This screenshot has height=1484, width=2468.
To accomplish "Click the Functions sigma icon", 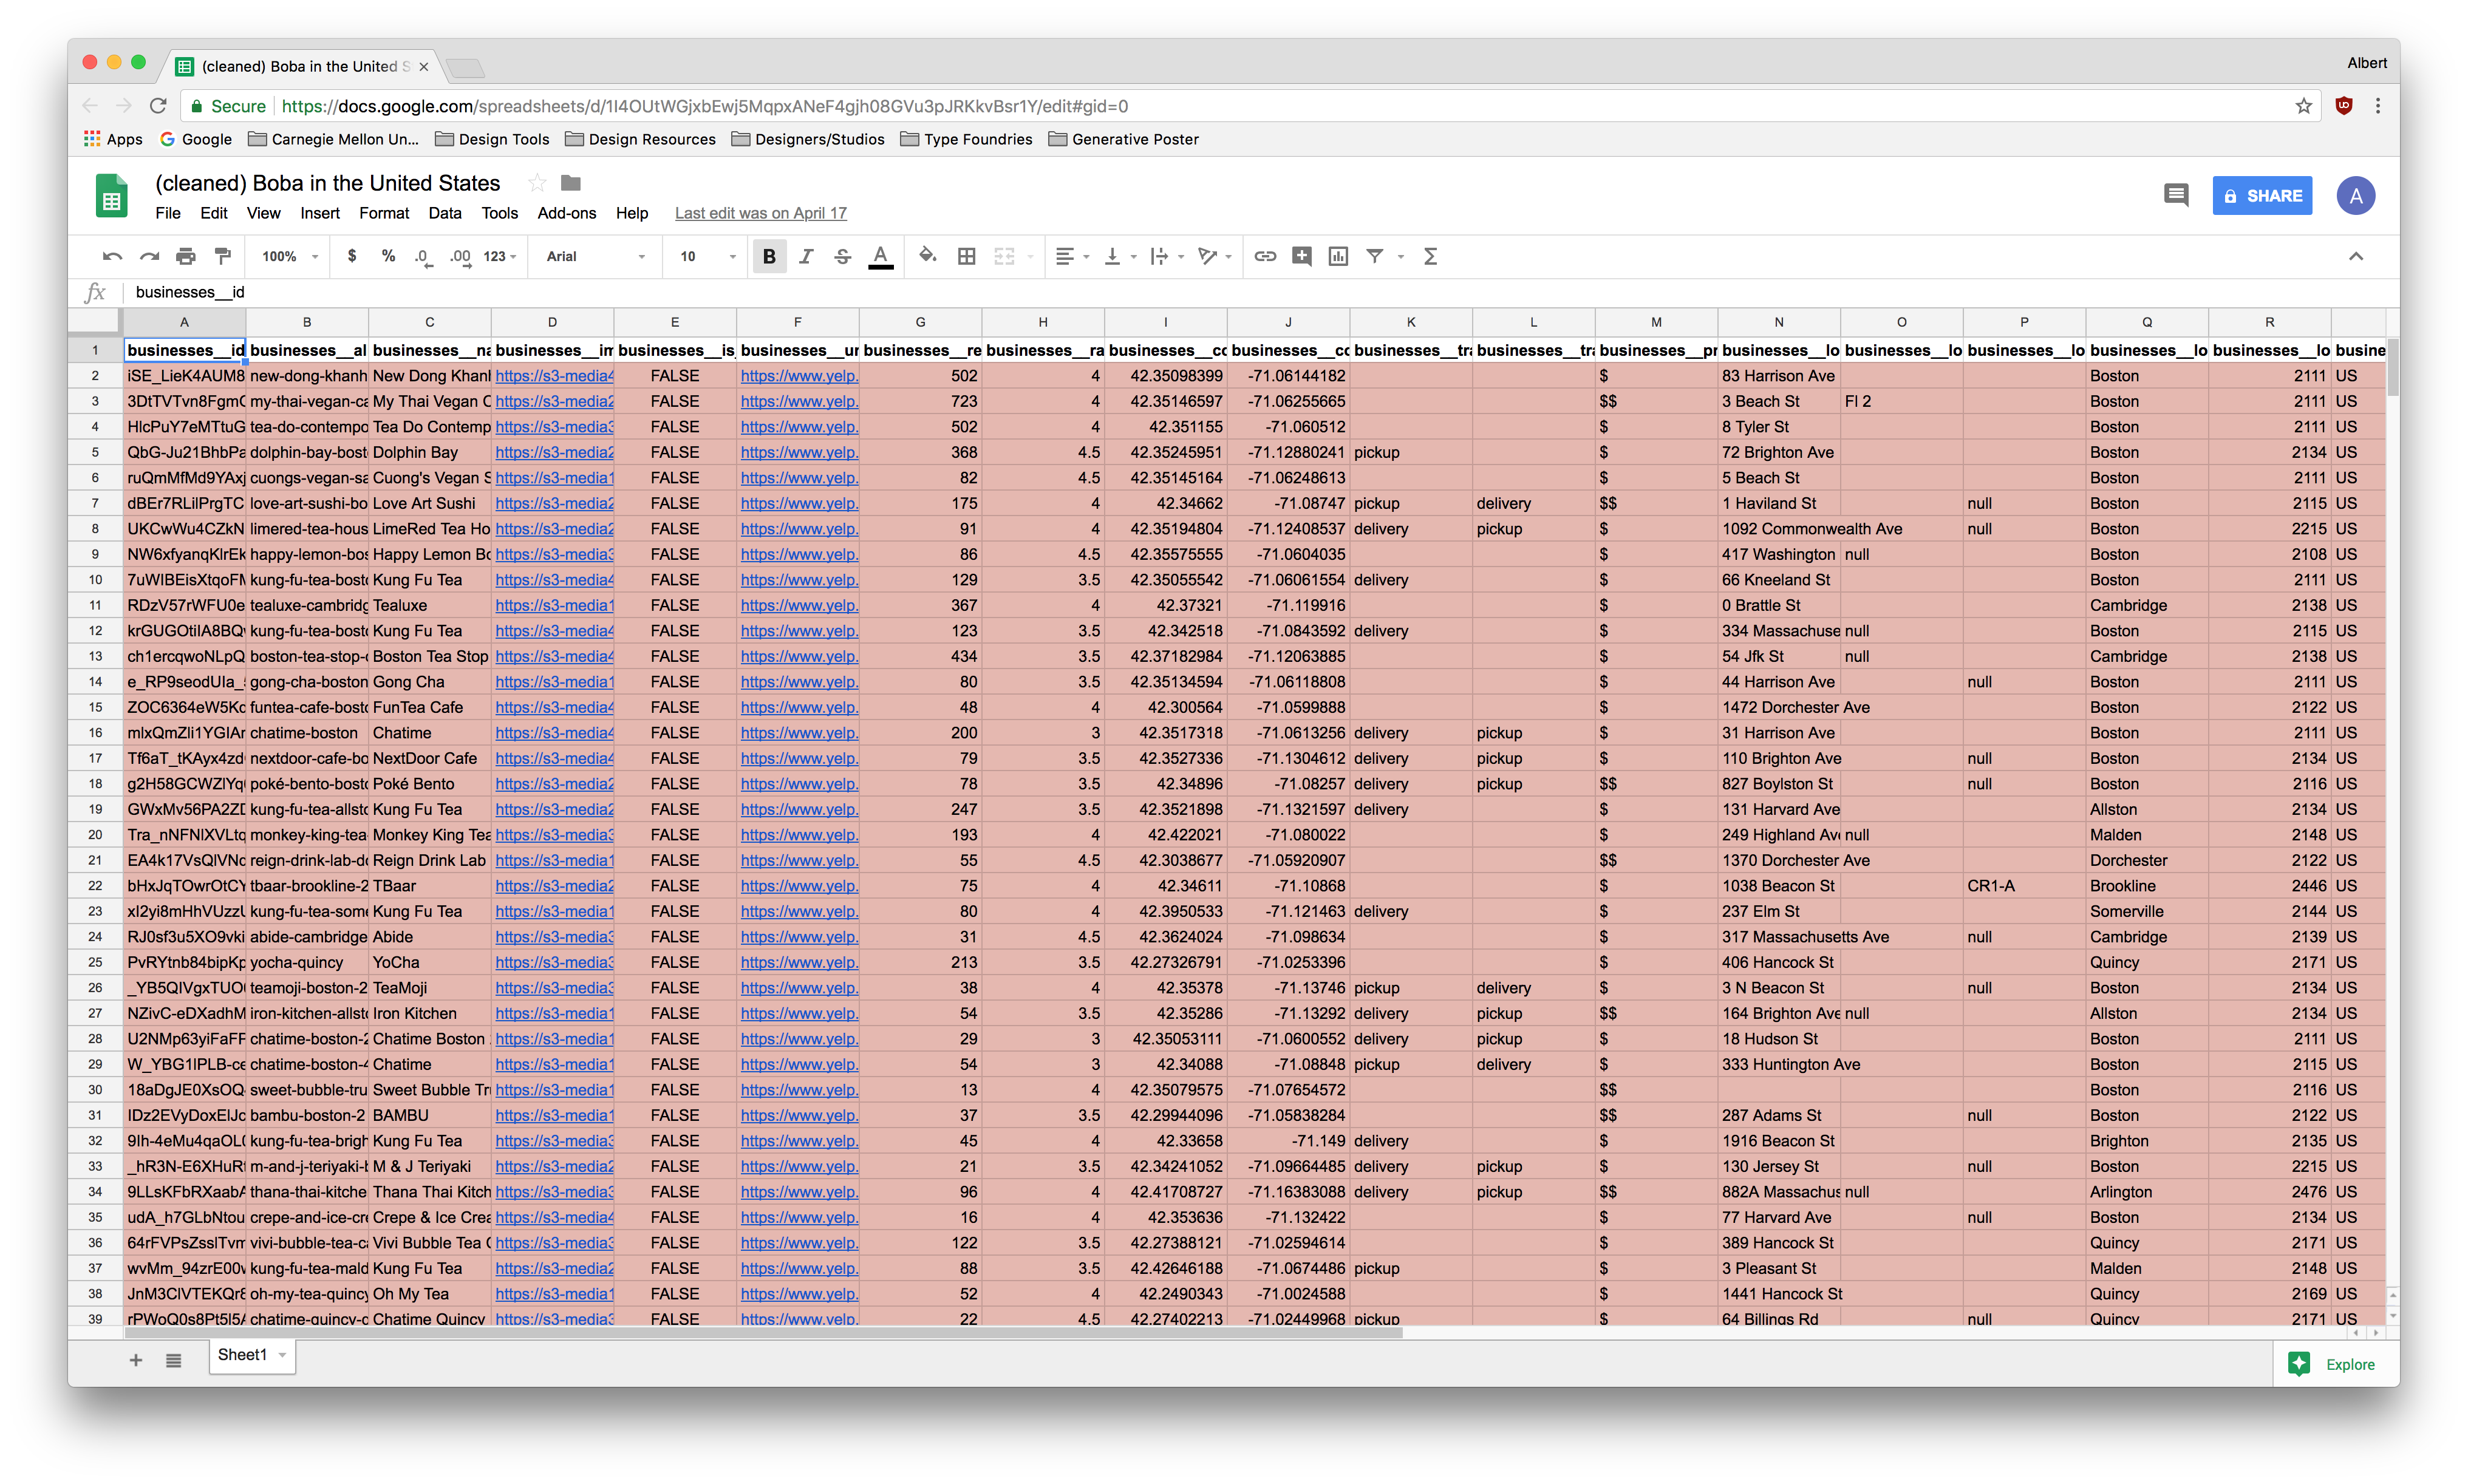I will tap(1430, 257).
